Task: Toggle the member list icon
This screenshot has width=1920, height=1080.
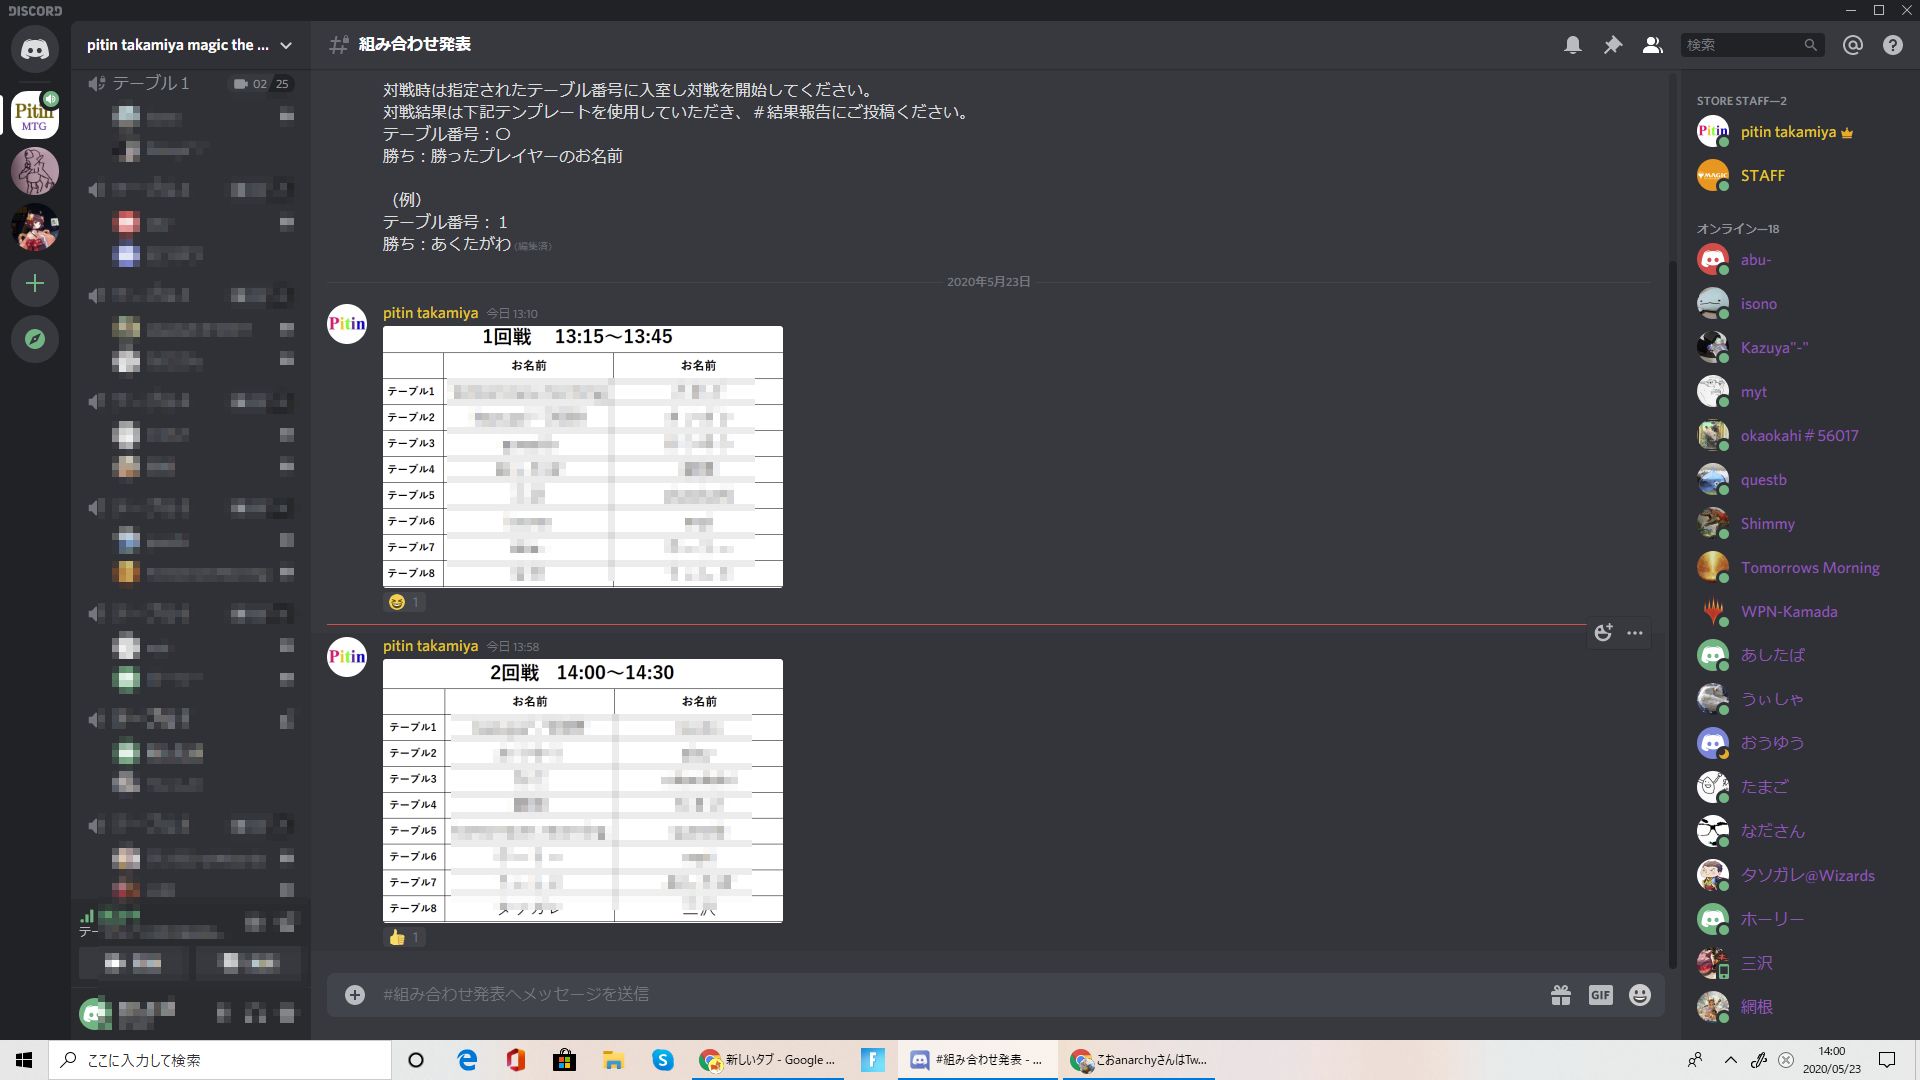Action: pyautogui.click(x=1652, y=45)
